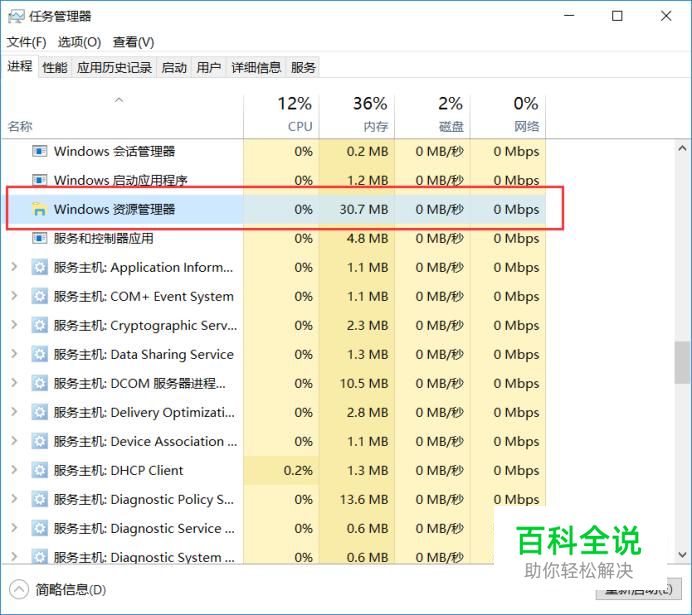Switch to the 详细信息 tab
692x615 pixels.
(x=256, y=68)
